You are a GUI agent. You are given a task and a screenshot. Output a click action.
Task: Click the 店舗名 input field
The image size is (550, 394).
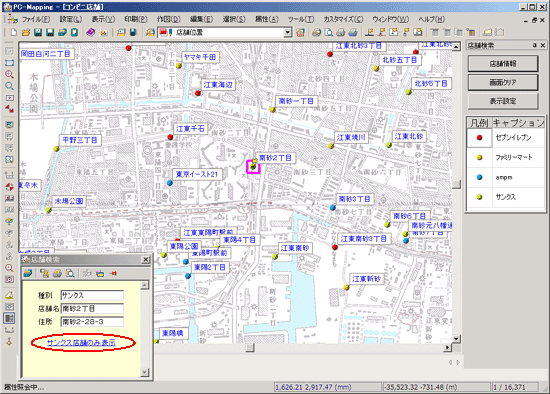point(92,309)
